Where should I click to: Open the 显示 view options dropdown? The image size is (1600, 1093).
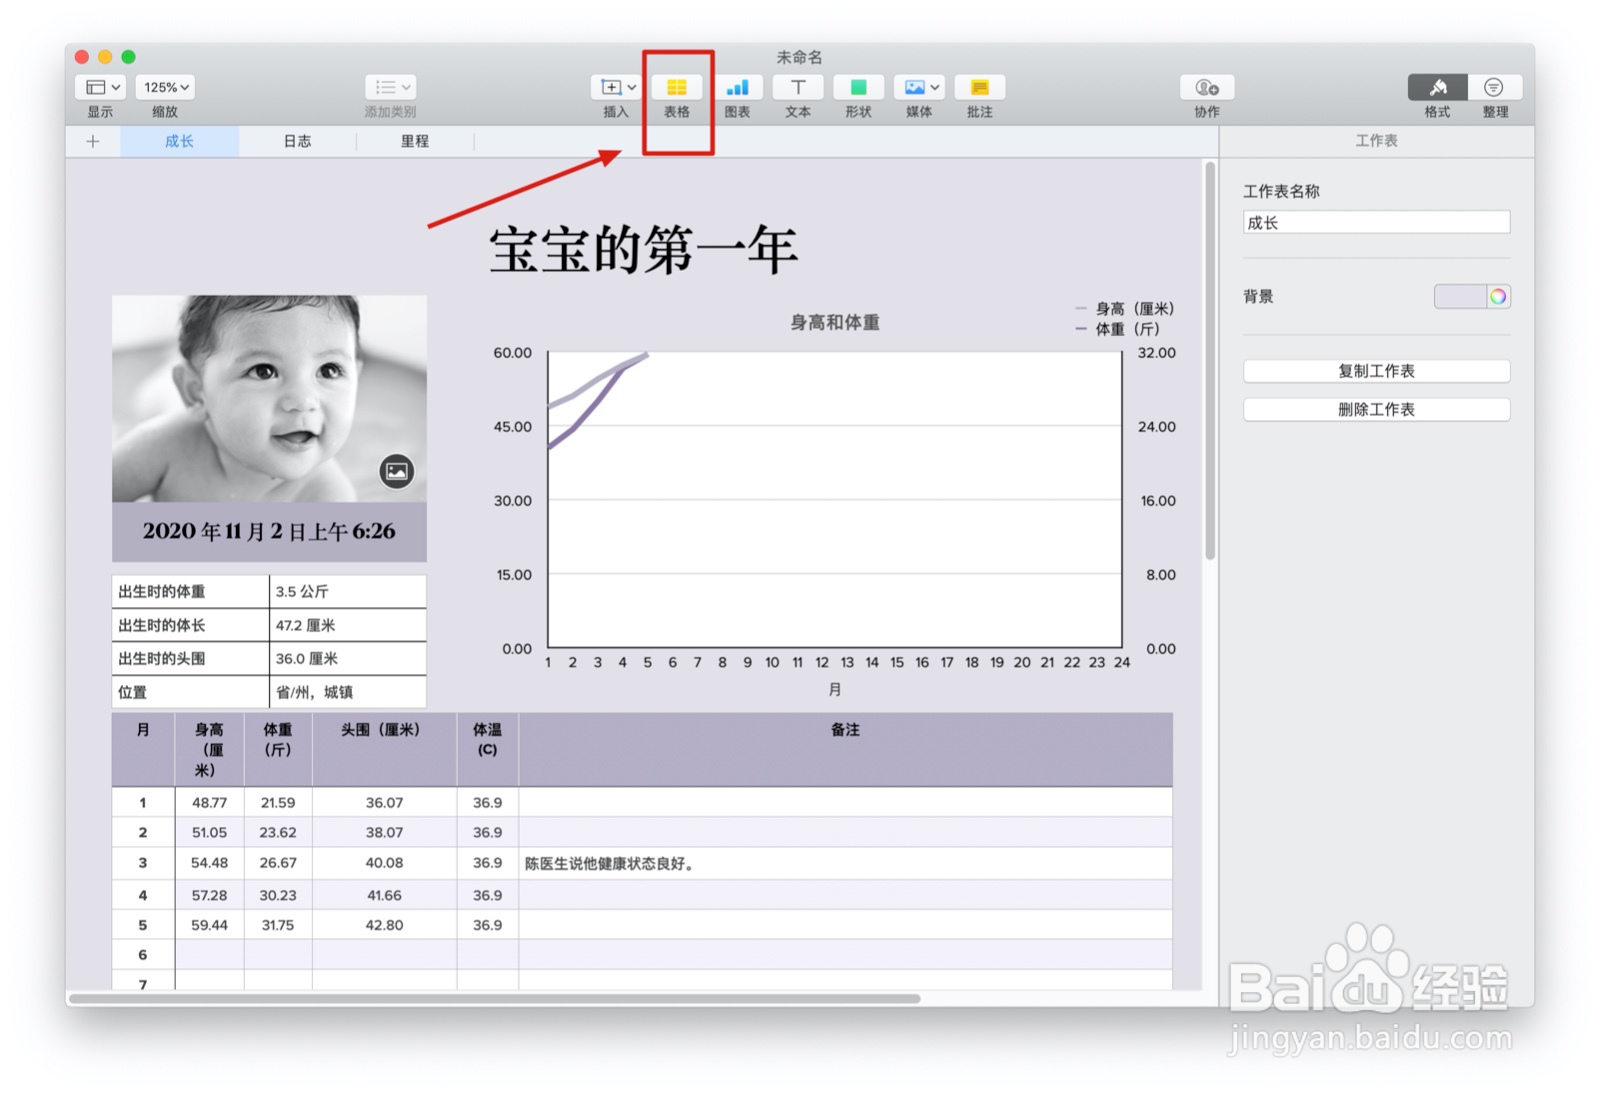[x=98, y=87]
